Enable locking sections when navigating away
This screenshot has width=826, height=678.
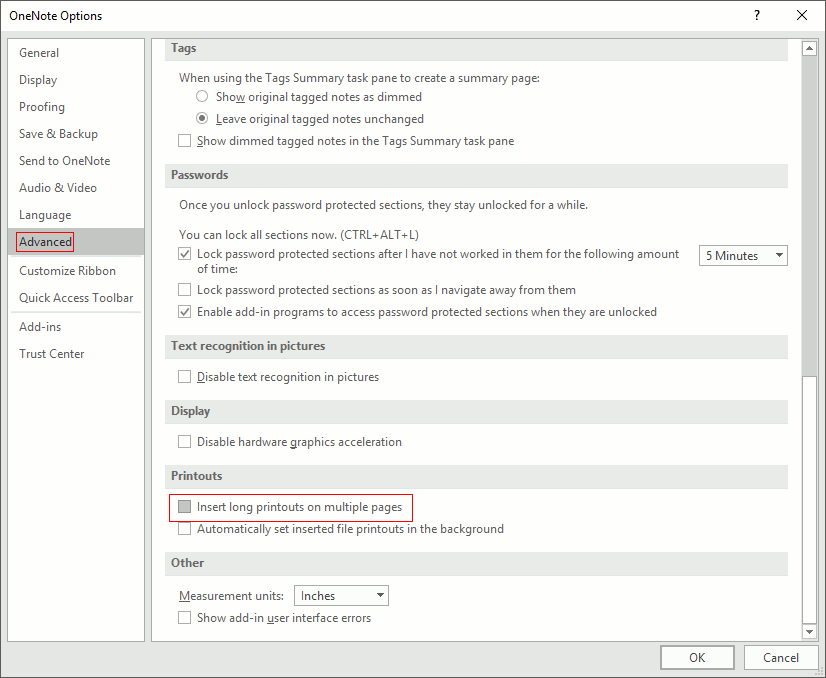pos(184,290)
